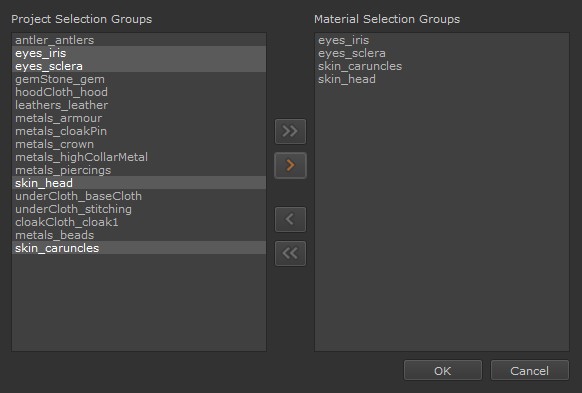Image resolution: width=582 pixels, height=393 pixels.
Task: Click the single left arrow remove button
Action: (290, 219)
